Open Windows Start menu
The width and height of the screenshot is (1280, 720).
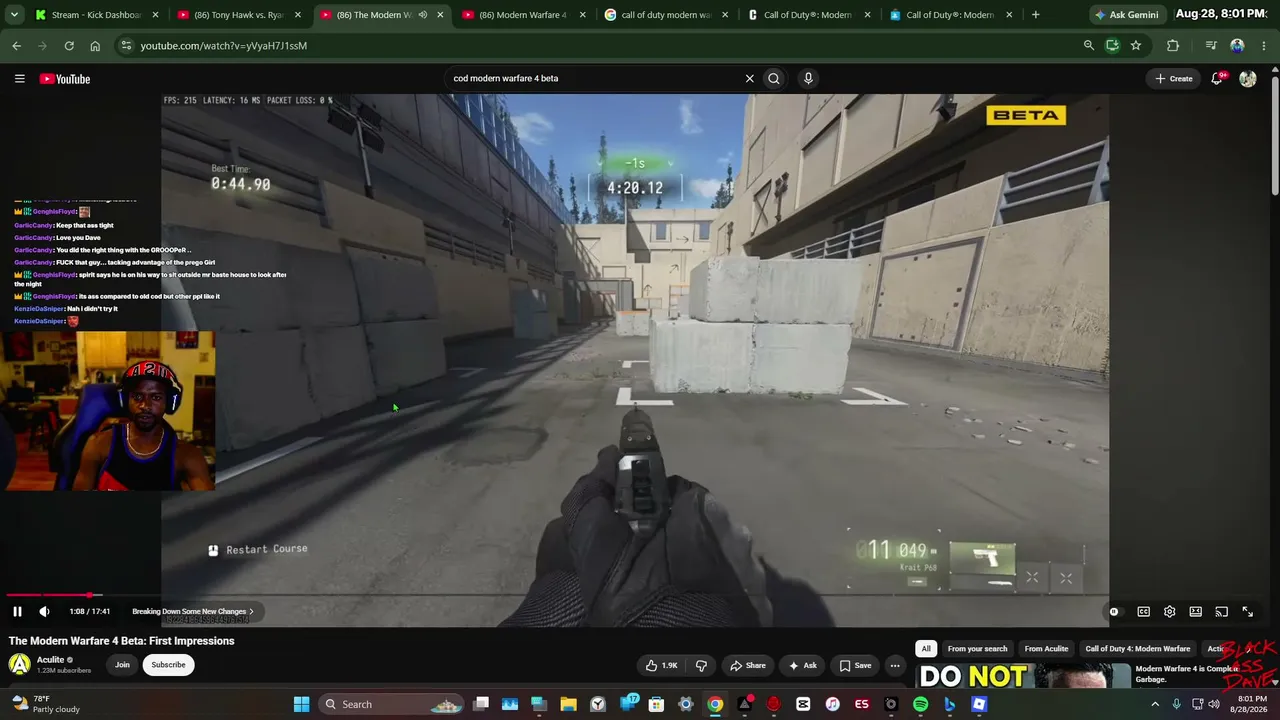pos(301,704)
